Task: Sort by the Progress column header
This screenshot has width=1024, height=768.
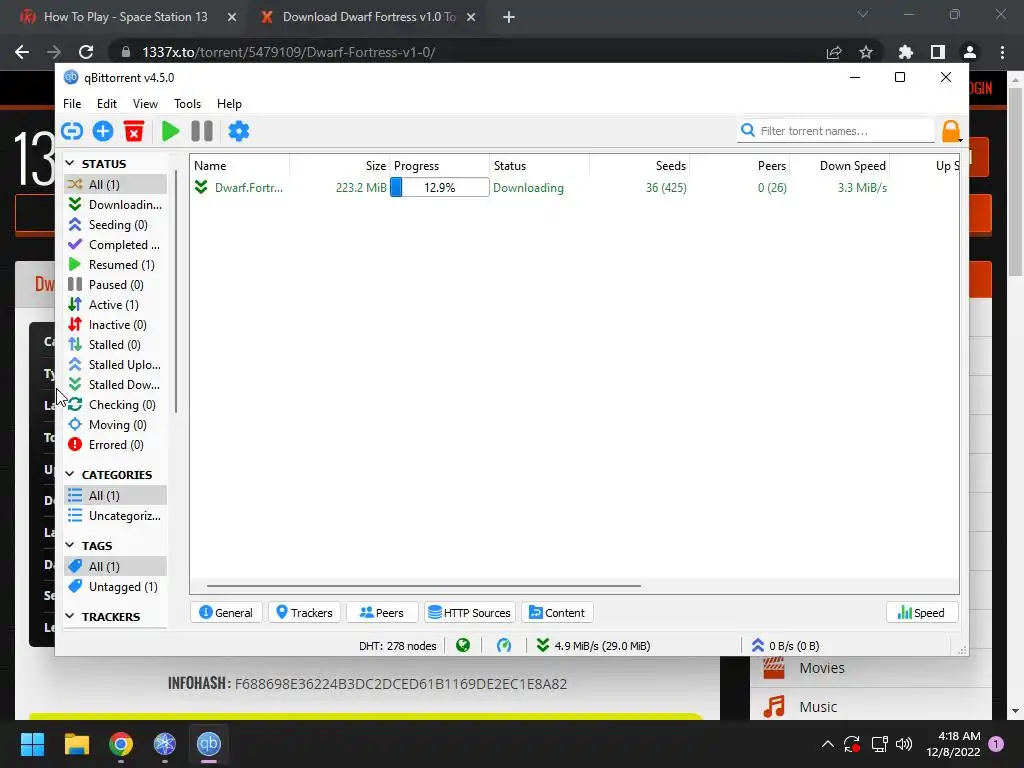Action: tap(440, 166)
